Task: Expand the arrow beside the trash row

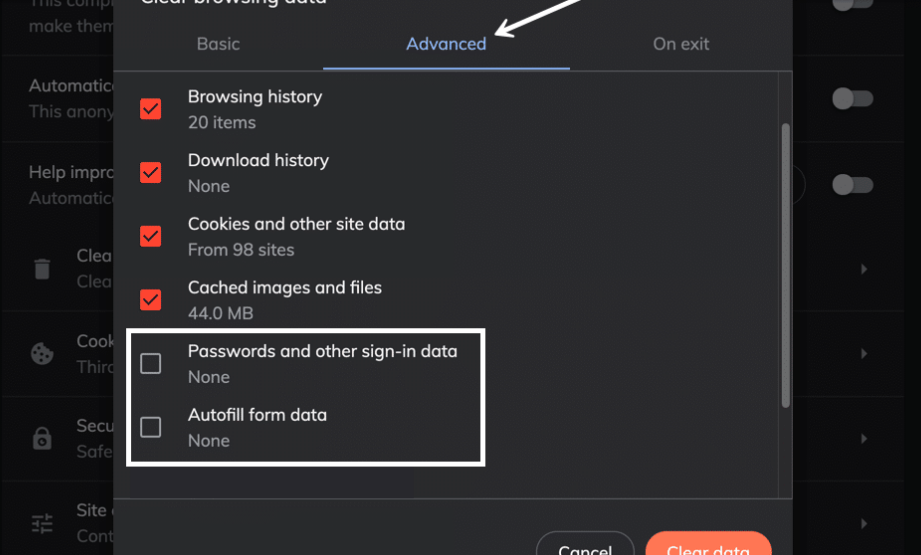Action: [863, 269]
